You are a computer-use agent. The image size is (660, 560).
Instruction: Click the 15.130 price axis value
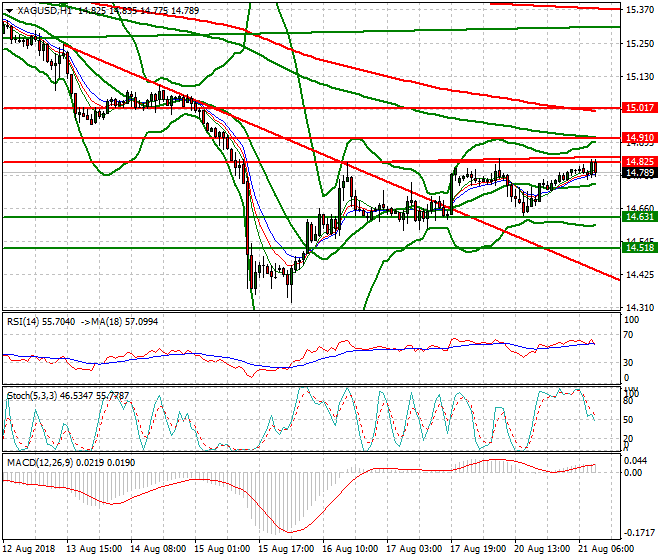pyautogui.click(x=640, y=77)
